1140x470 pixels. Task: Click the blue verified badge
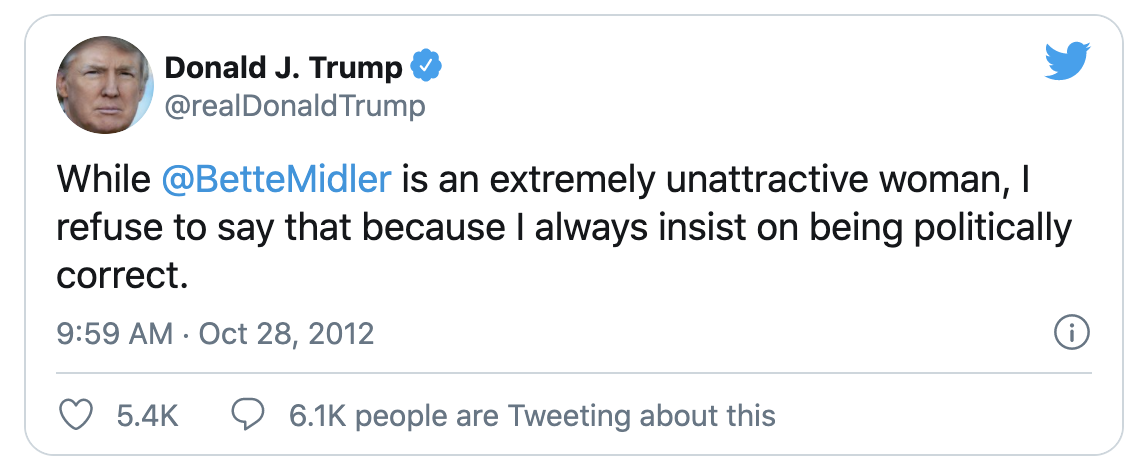point(426,66)
